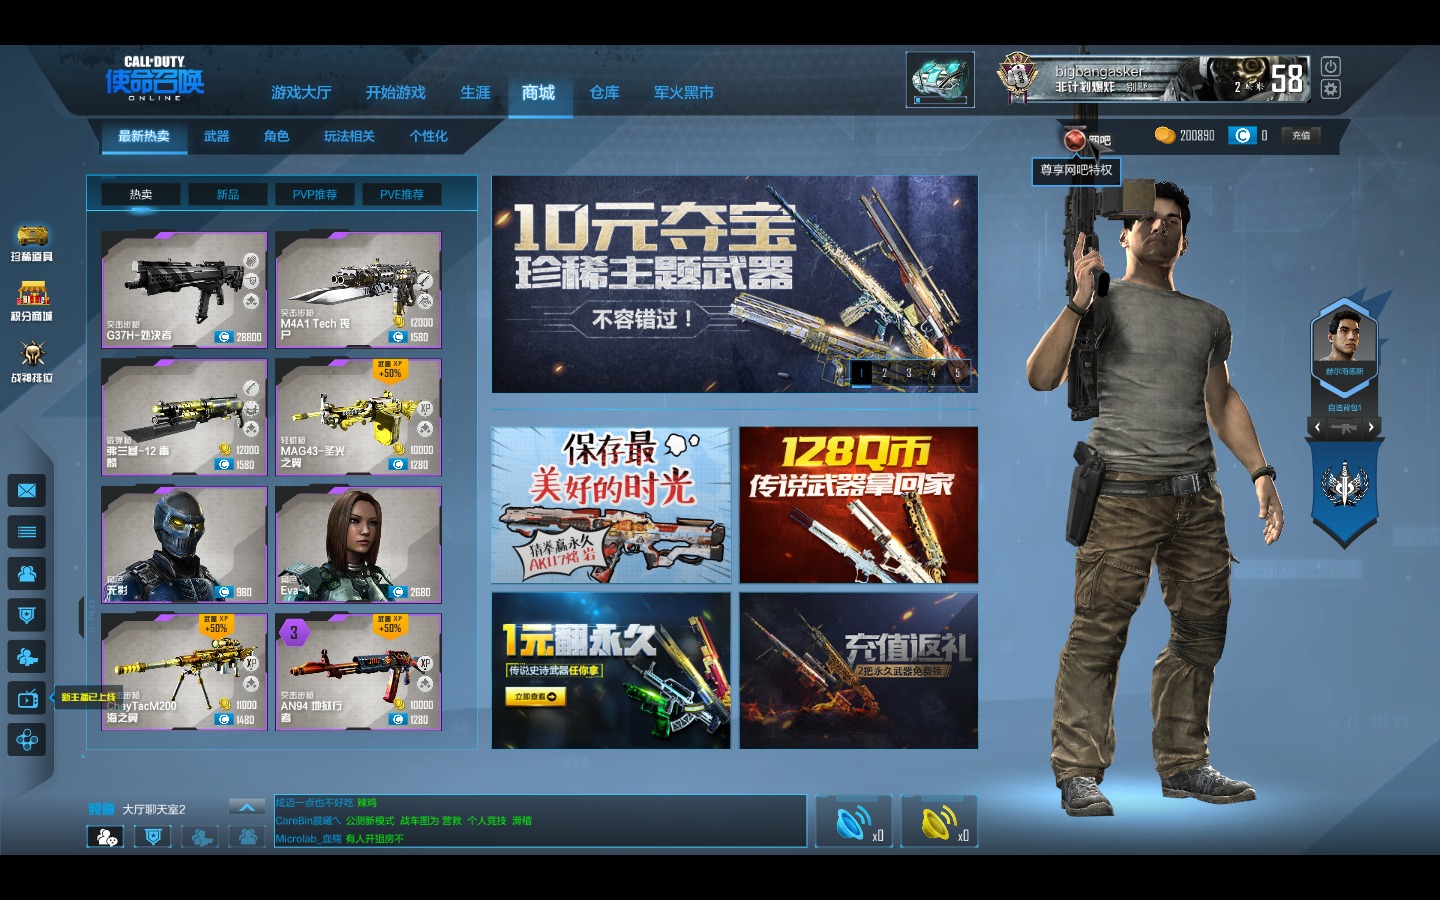Switch to the 角色 characters subtab

pos(277,137)
